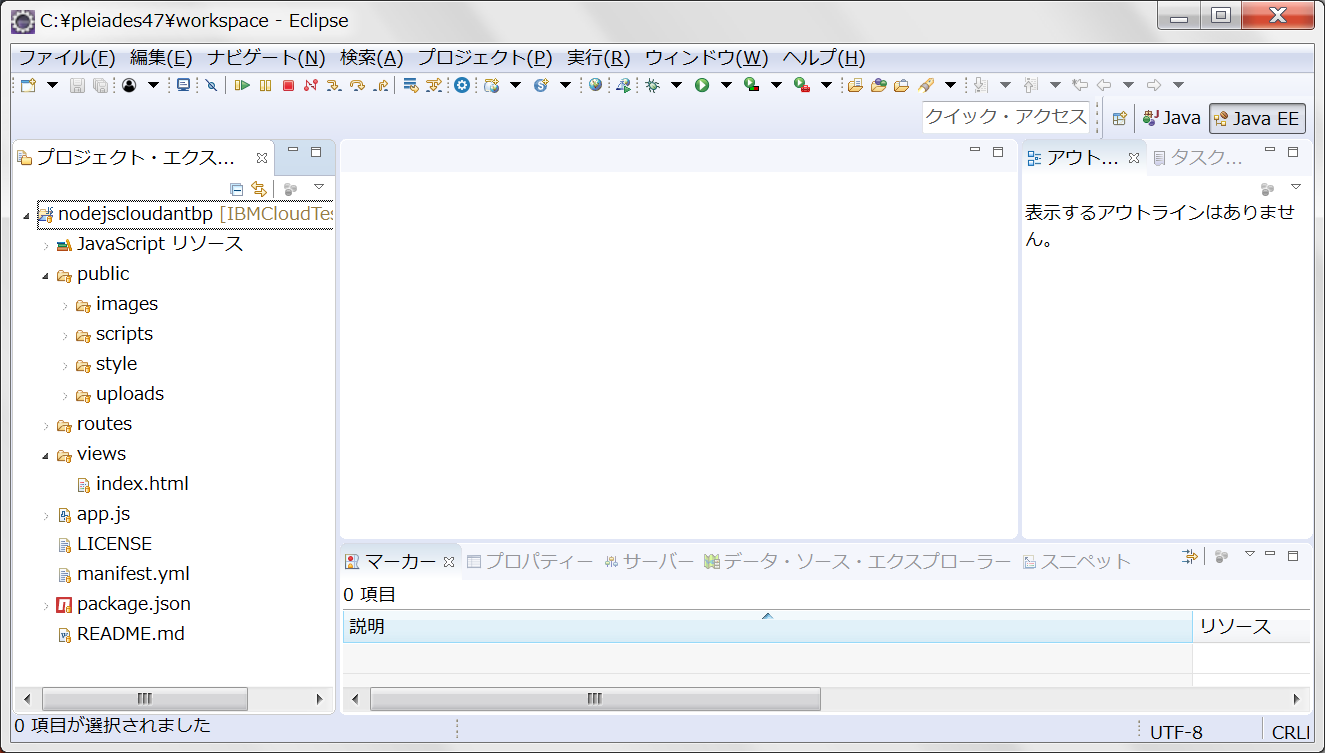
Task: Click the green Run play icon
Action: click(x=702, y=85)
